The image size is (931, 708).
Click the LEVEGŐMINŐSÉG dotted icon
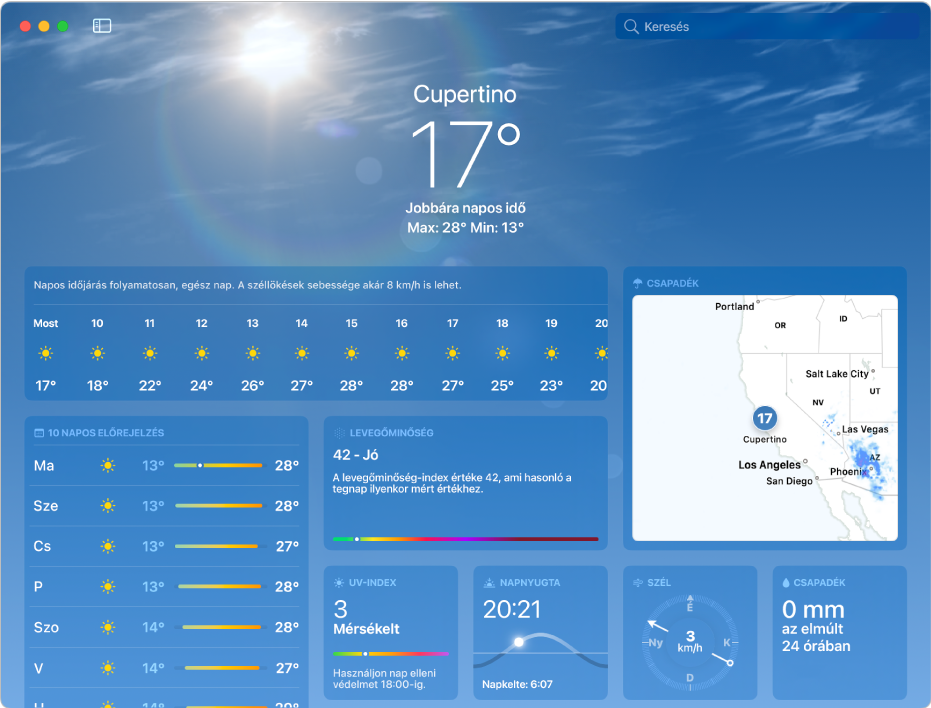pyautogui.click(x=340, y=433)
